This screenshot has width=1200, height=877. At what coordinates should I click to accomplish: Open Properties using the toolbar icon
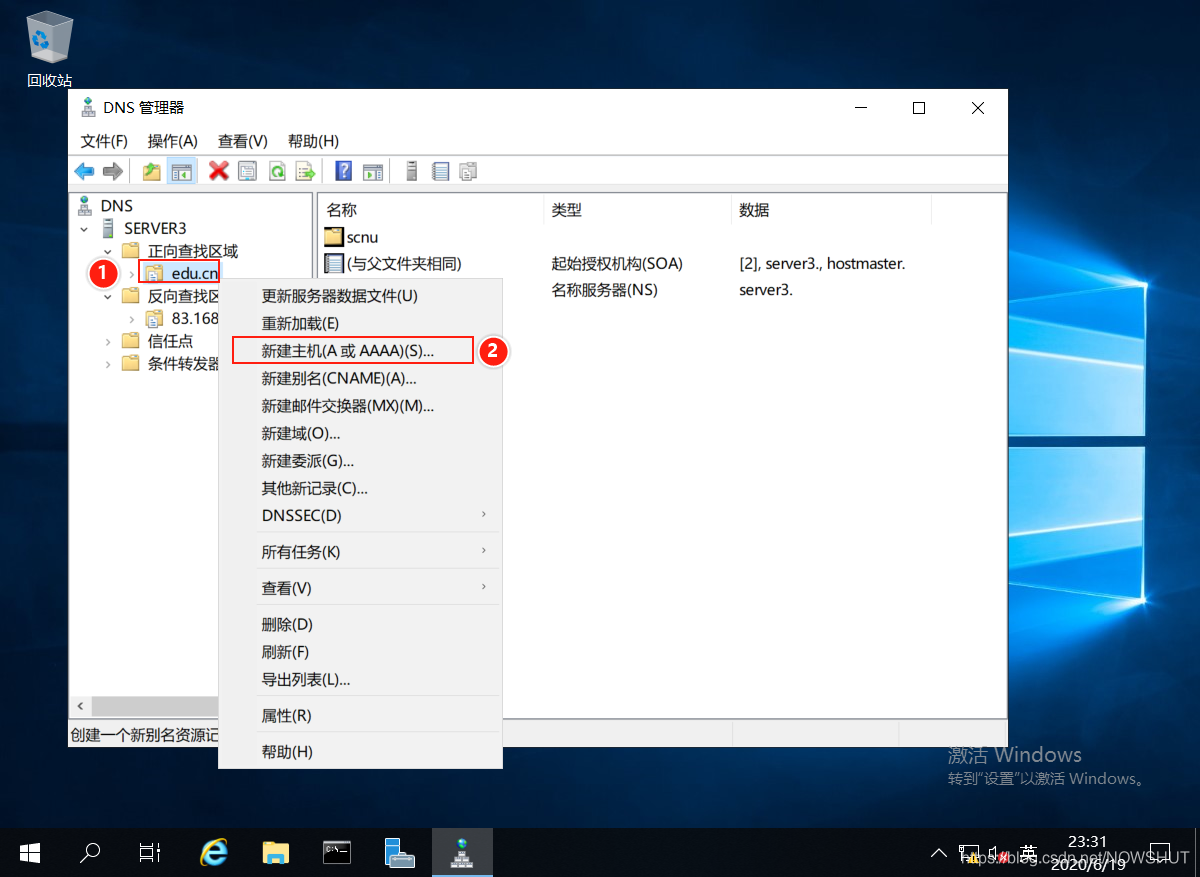click(x=246, y=170)
